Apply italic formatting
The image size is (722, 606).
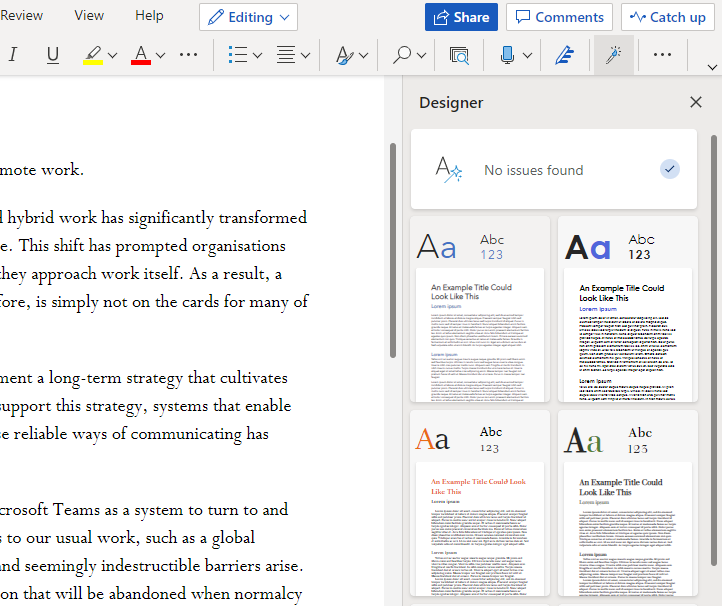(x=13, y=55)
